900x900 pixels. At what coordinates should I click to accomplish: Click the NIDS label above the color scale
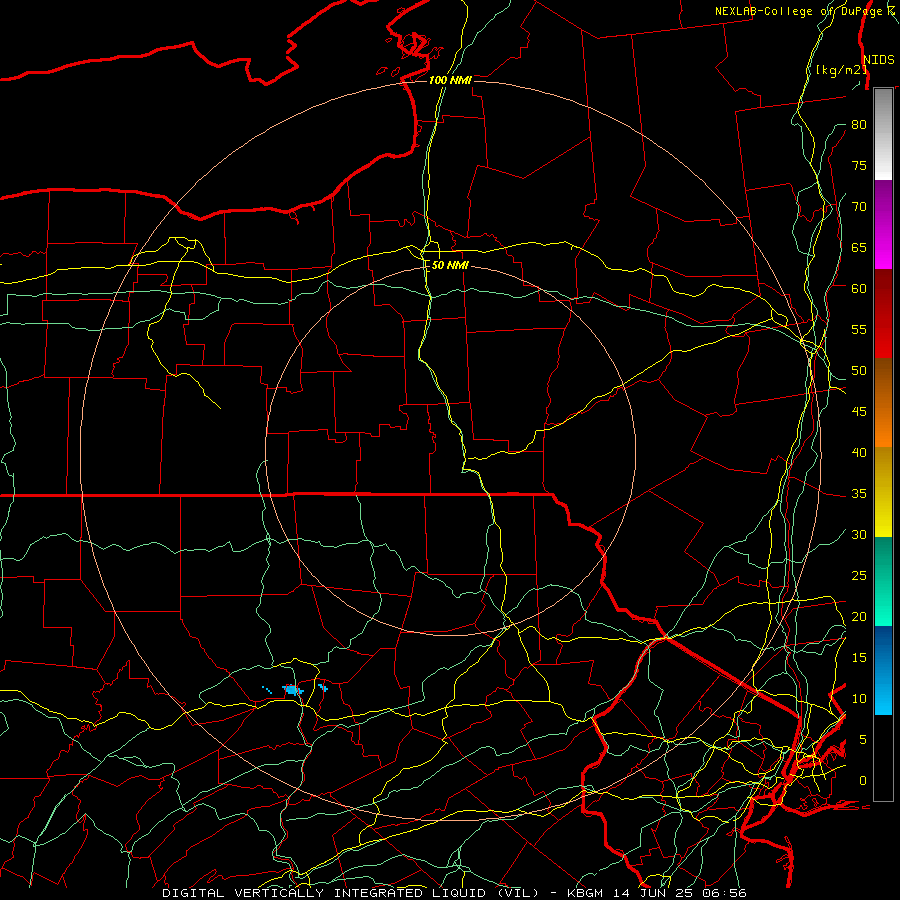[x=878, y=60]
